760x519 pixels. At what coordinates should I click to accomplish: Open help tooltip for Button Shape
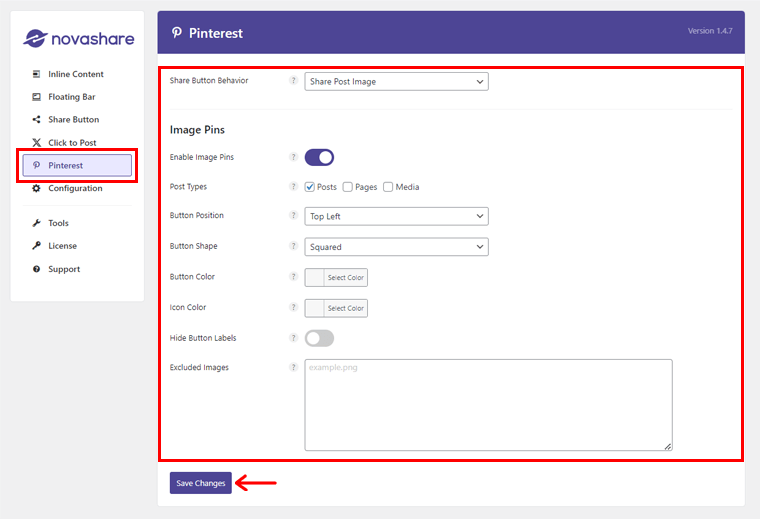[293, 246]
